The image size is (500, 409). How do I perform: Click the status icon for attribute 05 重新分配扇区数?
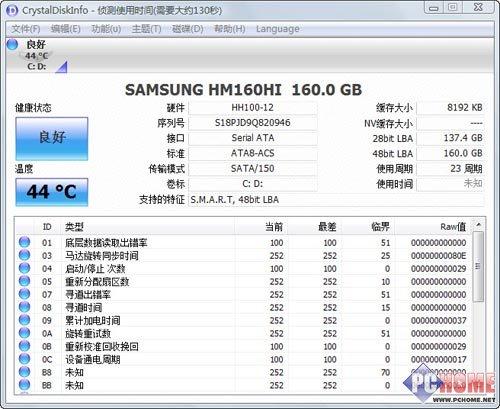24,281
